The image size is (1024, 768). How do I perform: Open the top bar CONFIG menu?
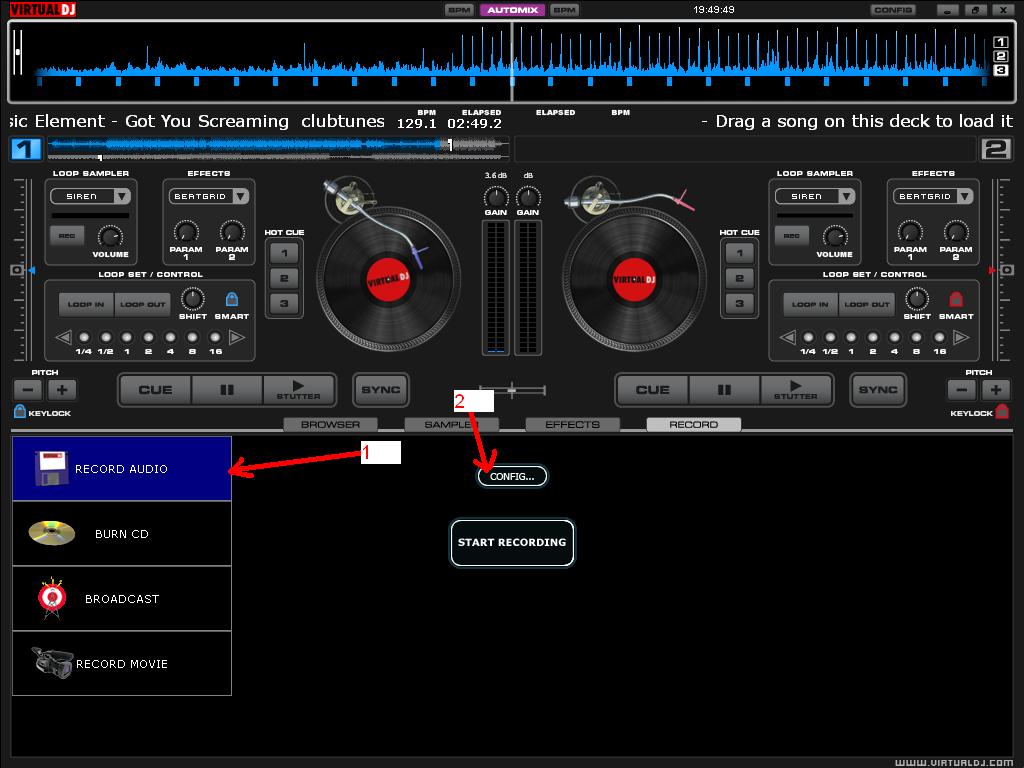click(893, 10)
